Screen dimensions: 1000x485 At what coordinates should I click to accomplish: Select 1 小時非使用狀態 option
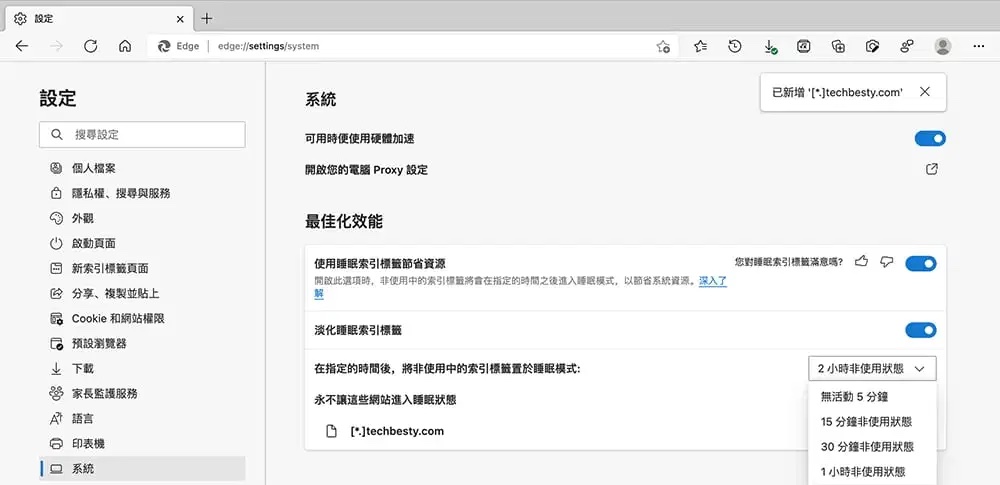[x=872, y=472]
